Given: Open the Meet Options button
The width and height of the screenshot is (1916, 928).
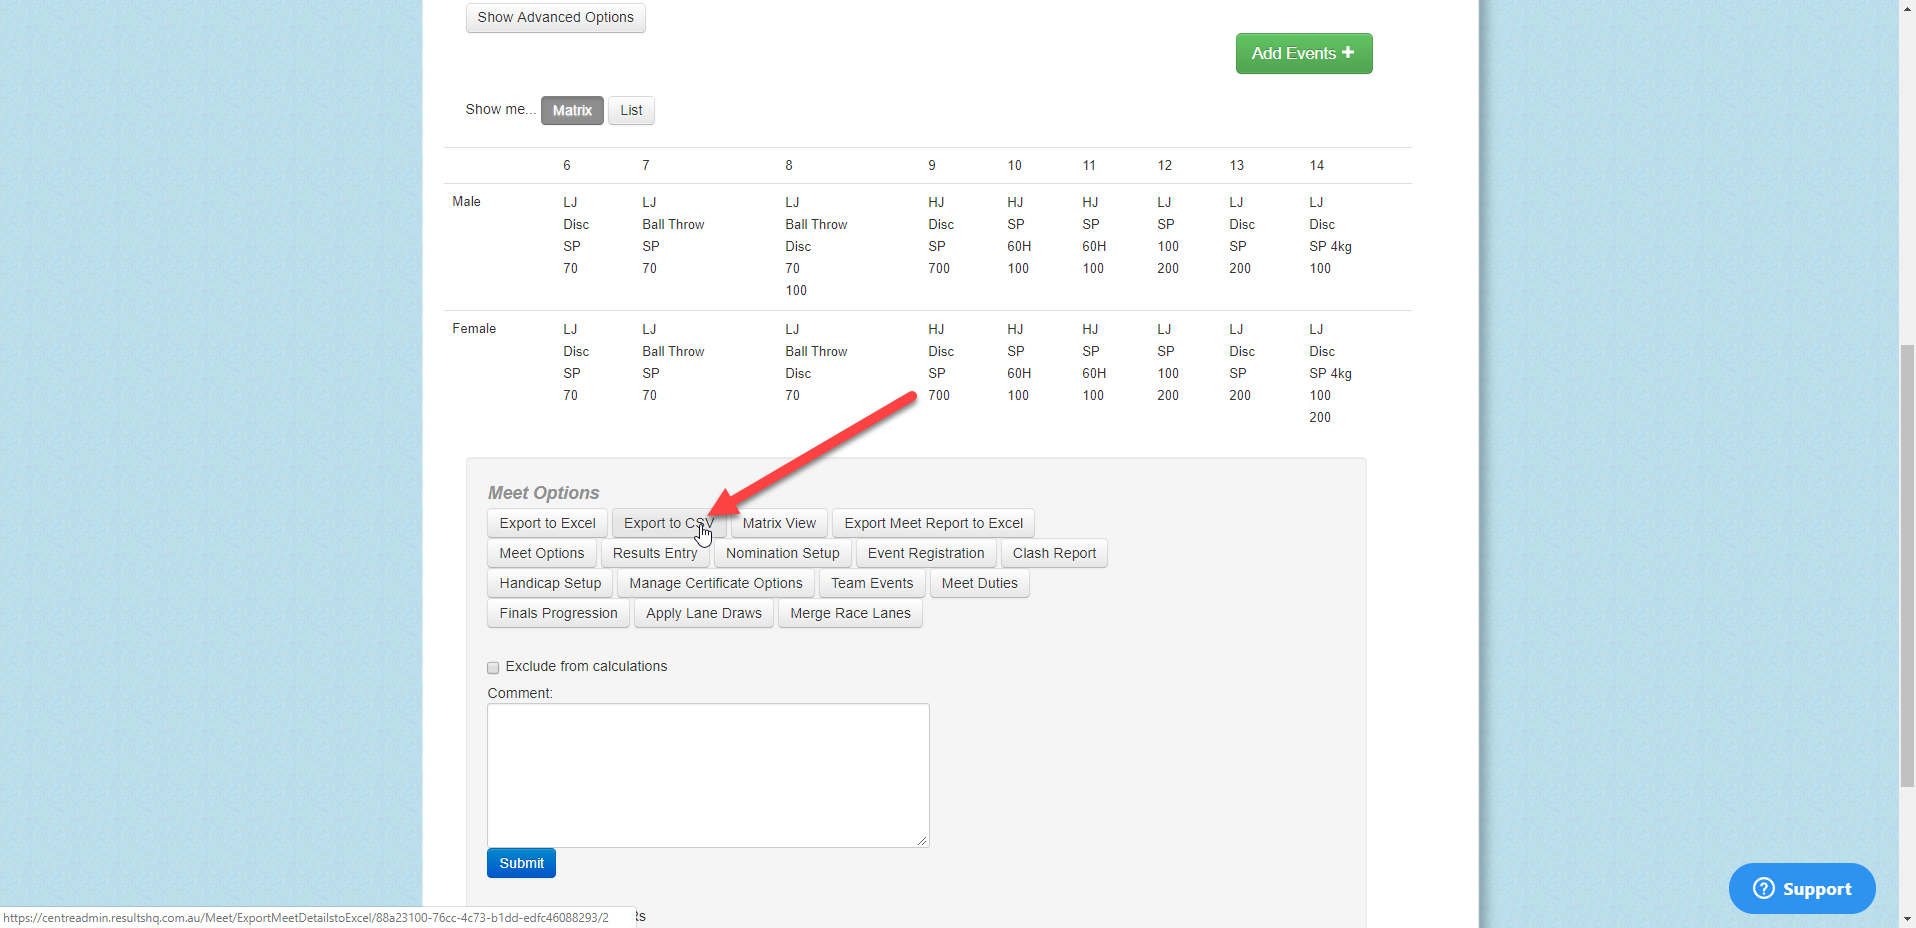Looking at the screenshot, I should click(542, 553).
